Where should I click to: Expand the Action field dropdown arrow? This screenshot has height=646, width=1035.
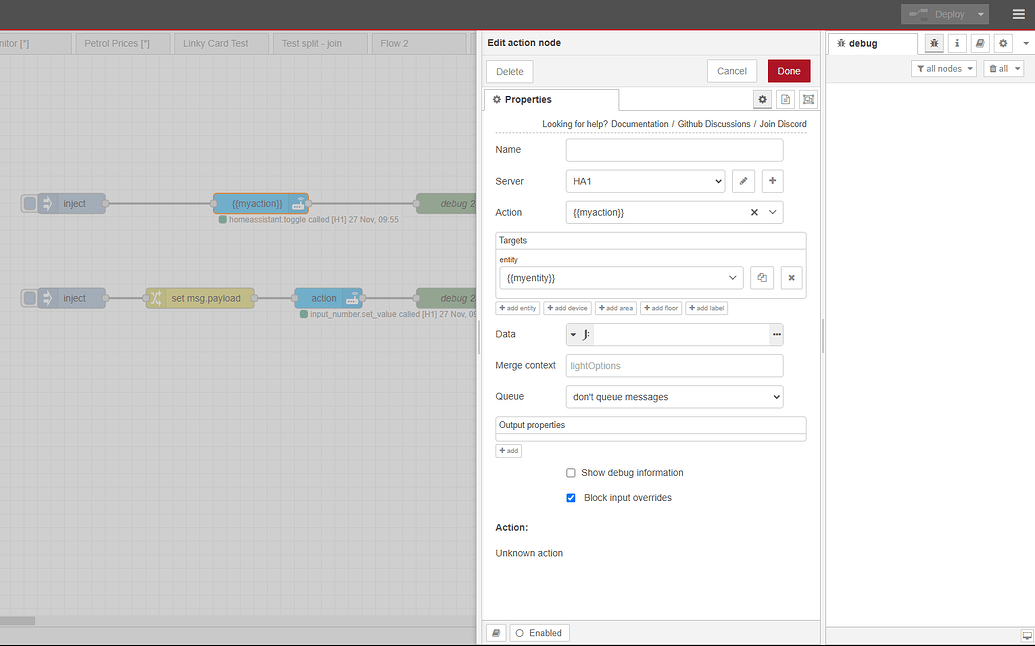pos(772,212)
